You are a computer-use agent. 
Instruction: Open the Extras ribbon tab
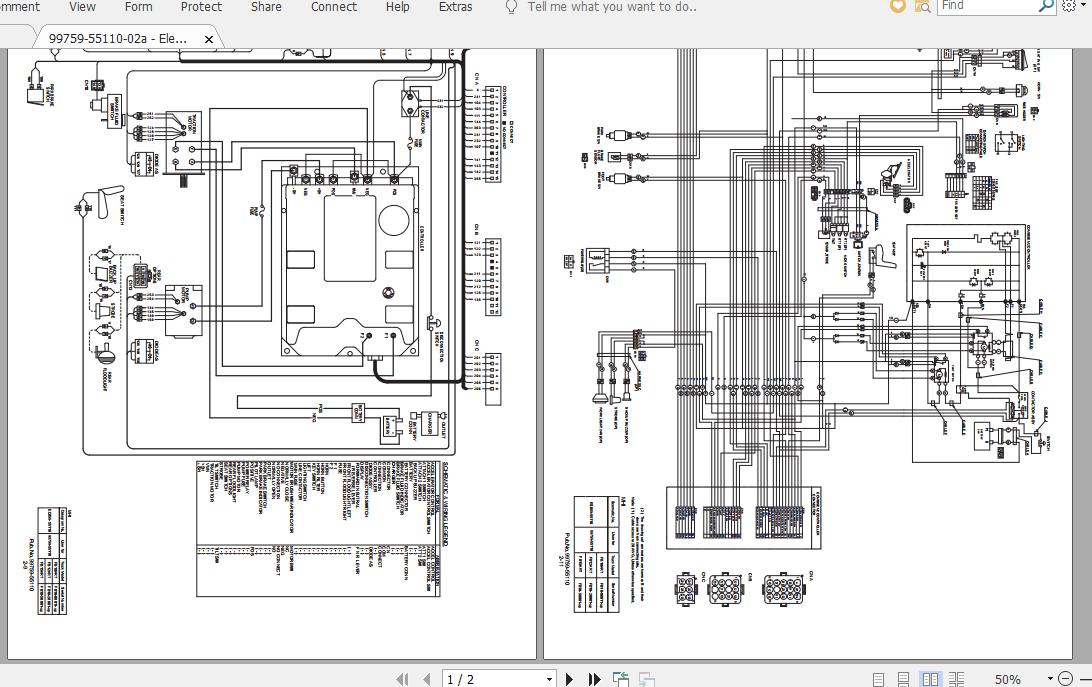tap(455, 7)
